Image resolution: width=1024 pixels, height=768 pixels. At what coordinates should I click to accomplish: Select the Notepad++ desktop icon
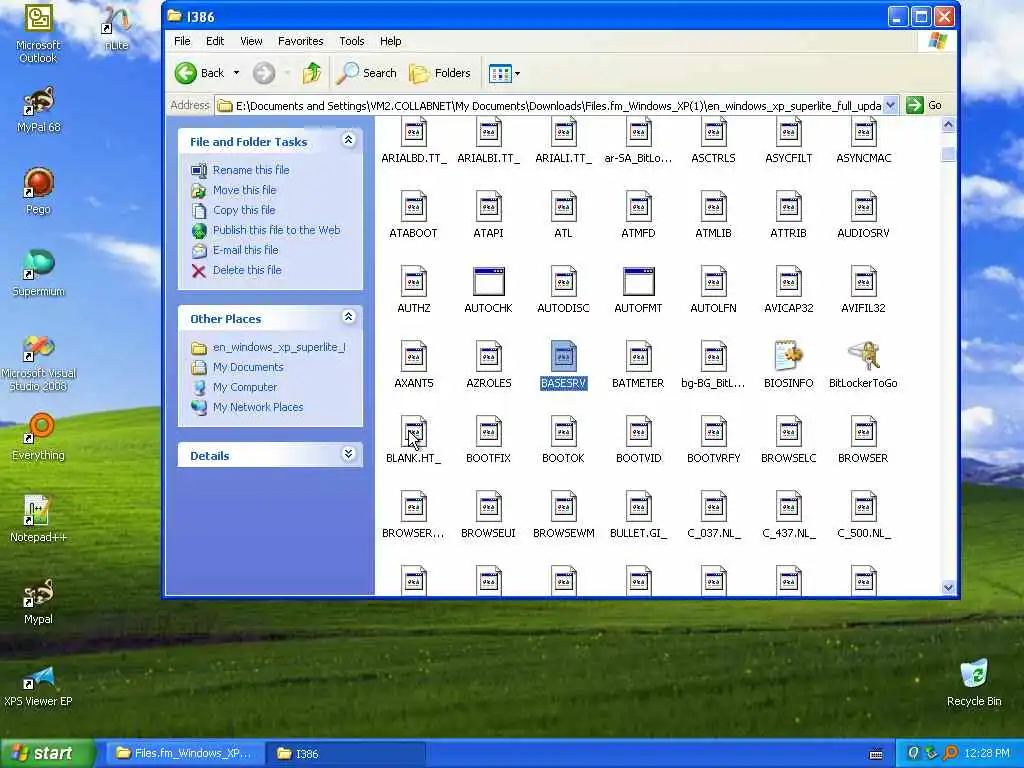[x=38, y=519]
